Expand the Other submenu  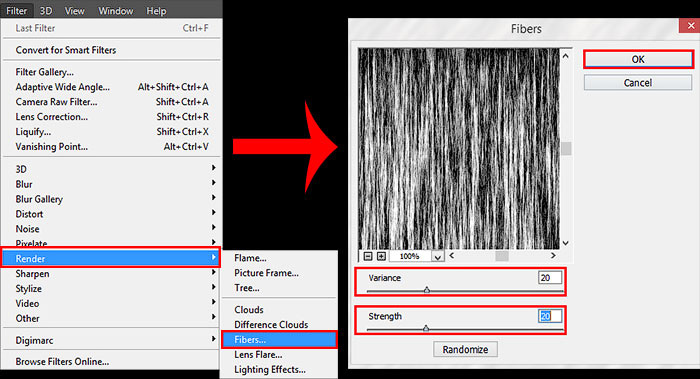[112, 319]
